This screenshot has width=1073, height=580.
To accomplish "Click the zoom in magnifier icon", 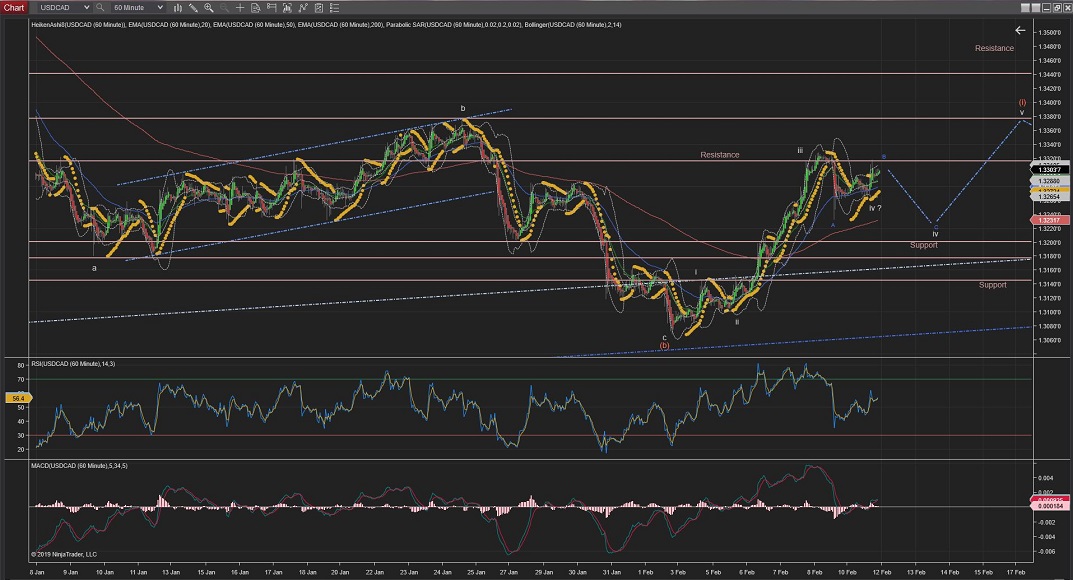I will coord(208,7).
